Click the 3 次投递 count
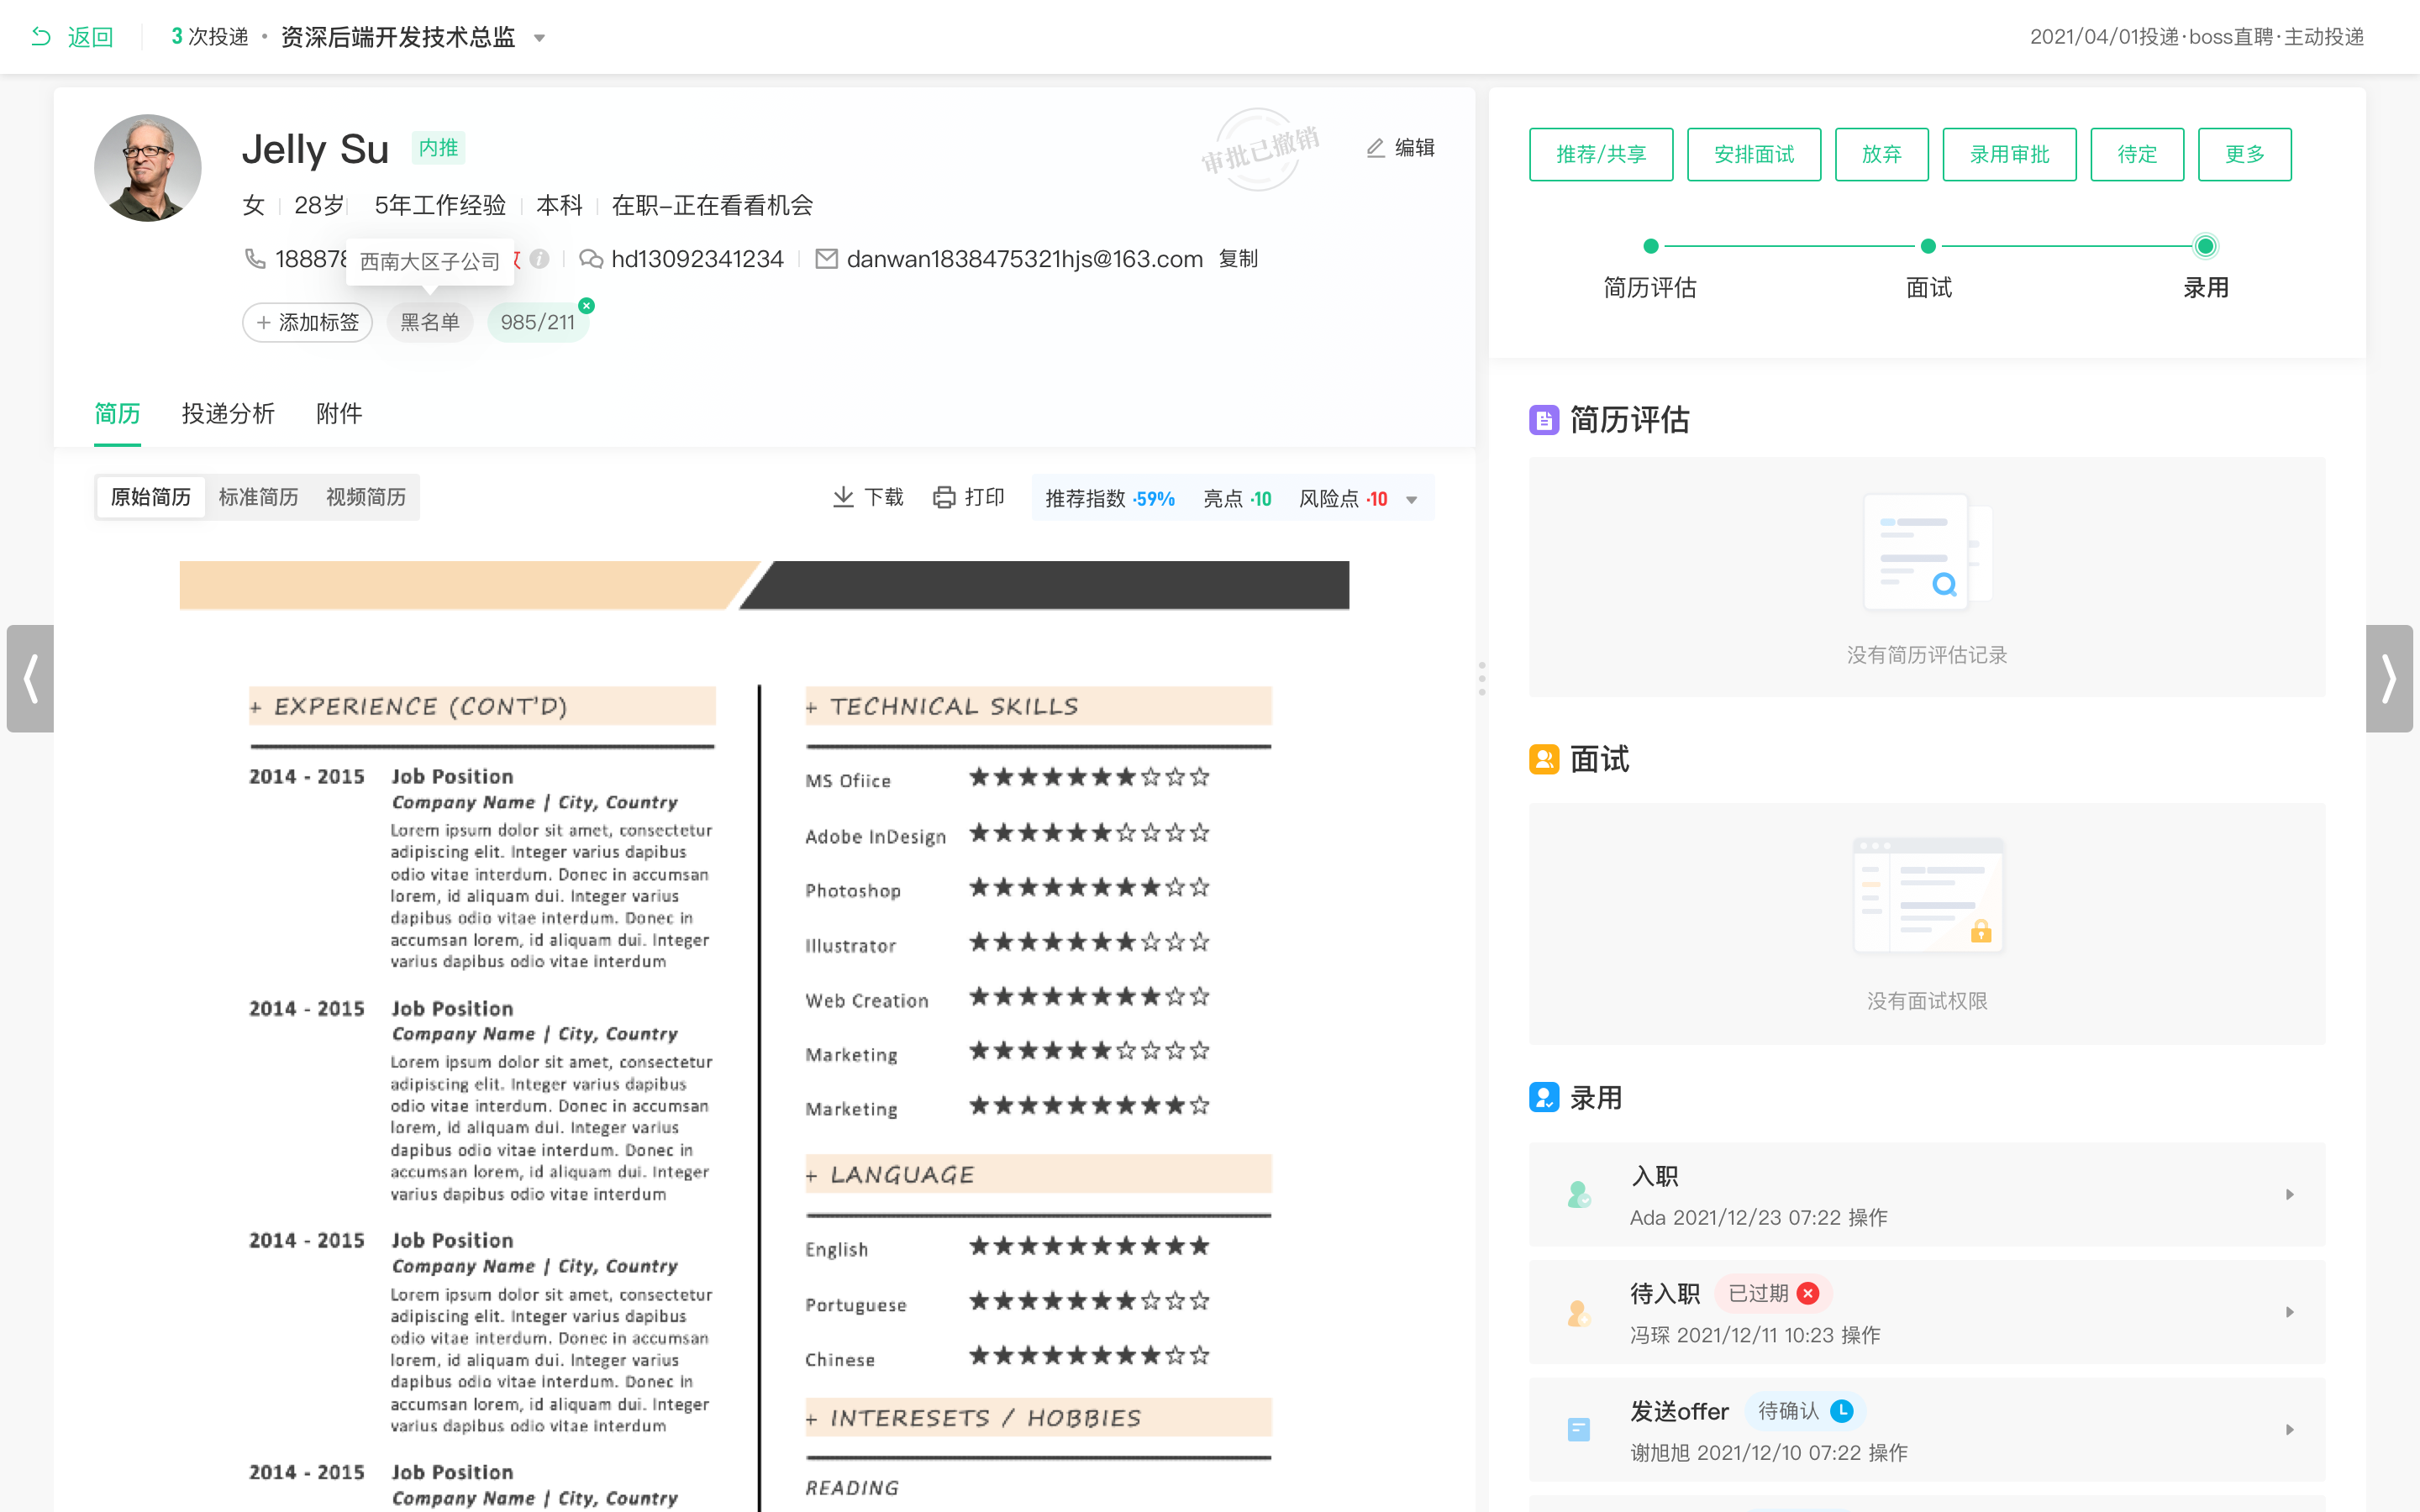2420x1512 pixels. 210,37
